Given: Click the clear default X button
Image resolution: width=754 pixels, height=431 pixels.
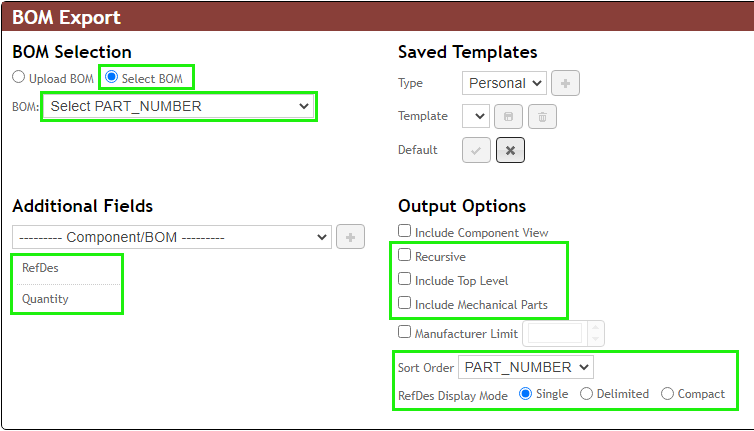Looking at the screenshot, I should coord(510,150).
